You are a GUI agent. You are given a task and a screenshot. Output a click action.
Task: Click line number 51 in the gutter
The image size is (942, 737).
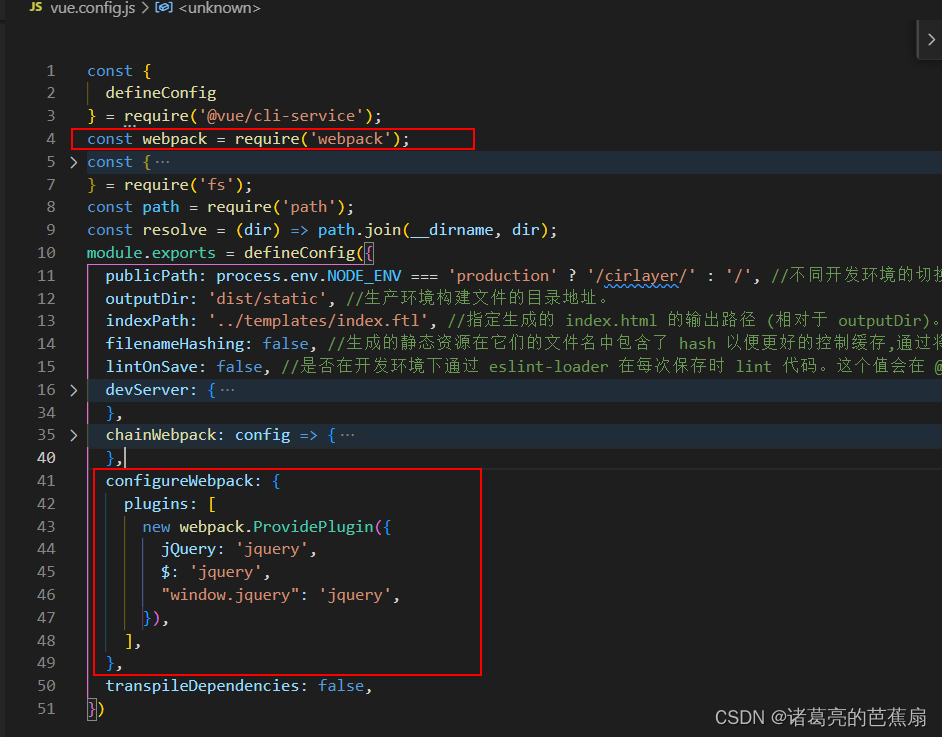[x=46, y=709]
